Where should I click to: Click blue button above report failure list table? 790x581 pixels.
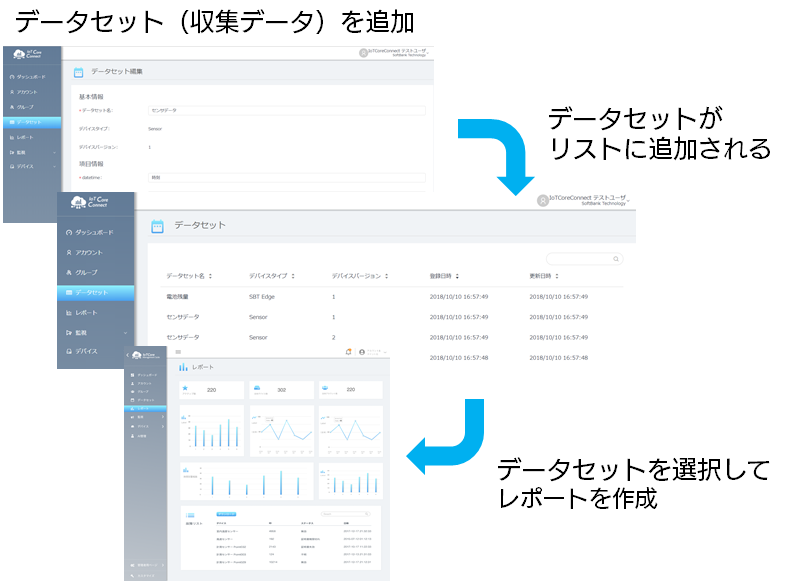click(226, 514)
